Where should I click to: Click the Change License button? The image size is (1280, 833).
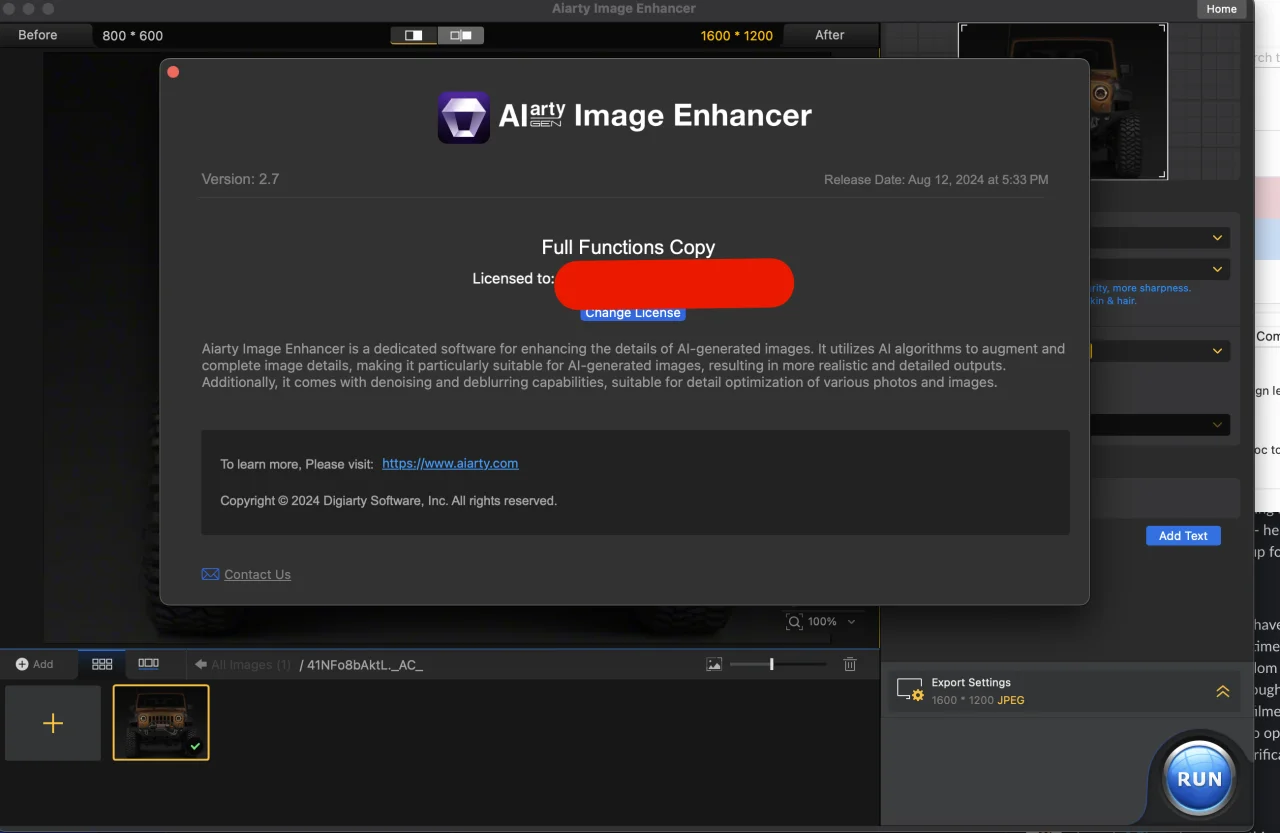coord(633,313)
